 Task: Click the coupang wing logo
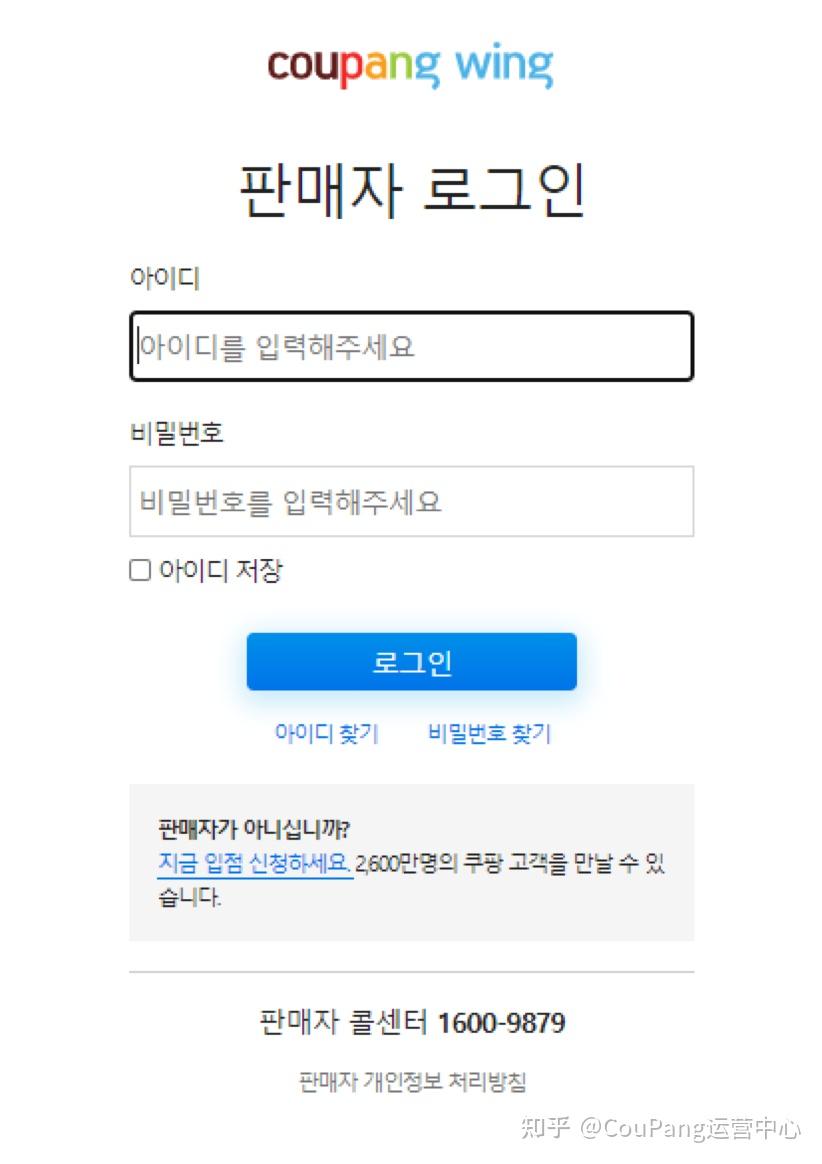(x=411, y=65)
